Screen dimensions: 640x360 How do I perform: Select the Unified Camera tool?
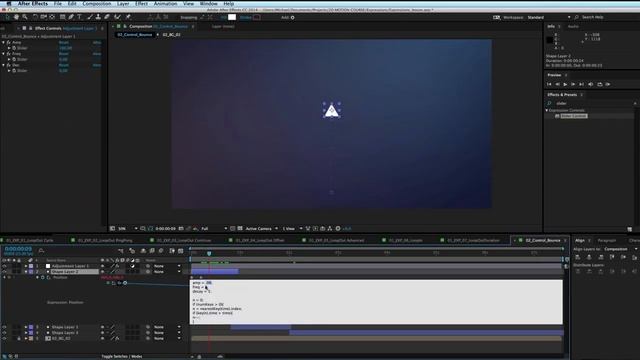[x=43, y=17]
